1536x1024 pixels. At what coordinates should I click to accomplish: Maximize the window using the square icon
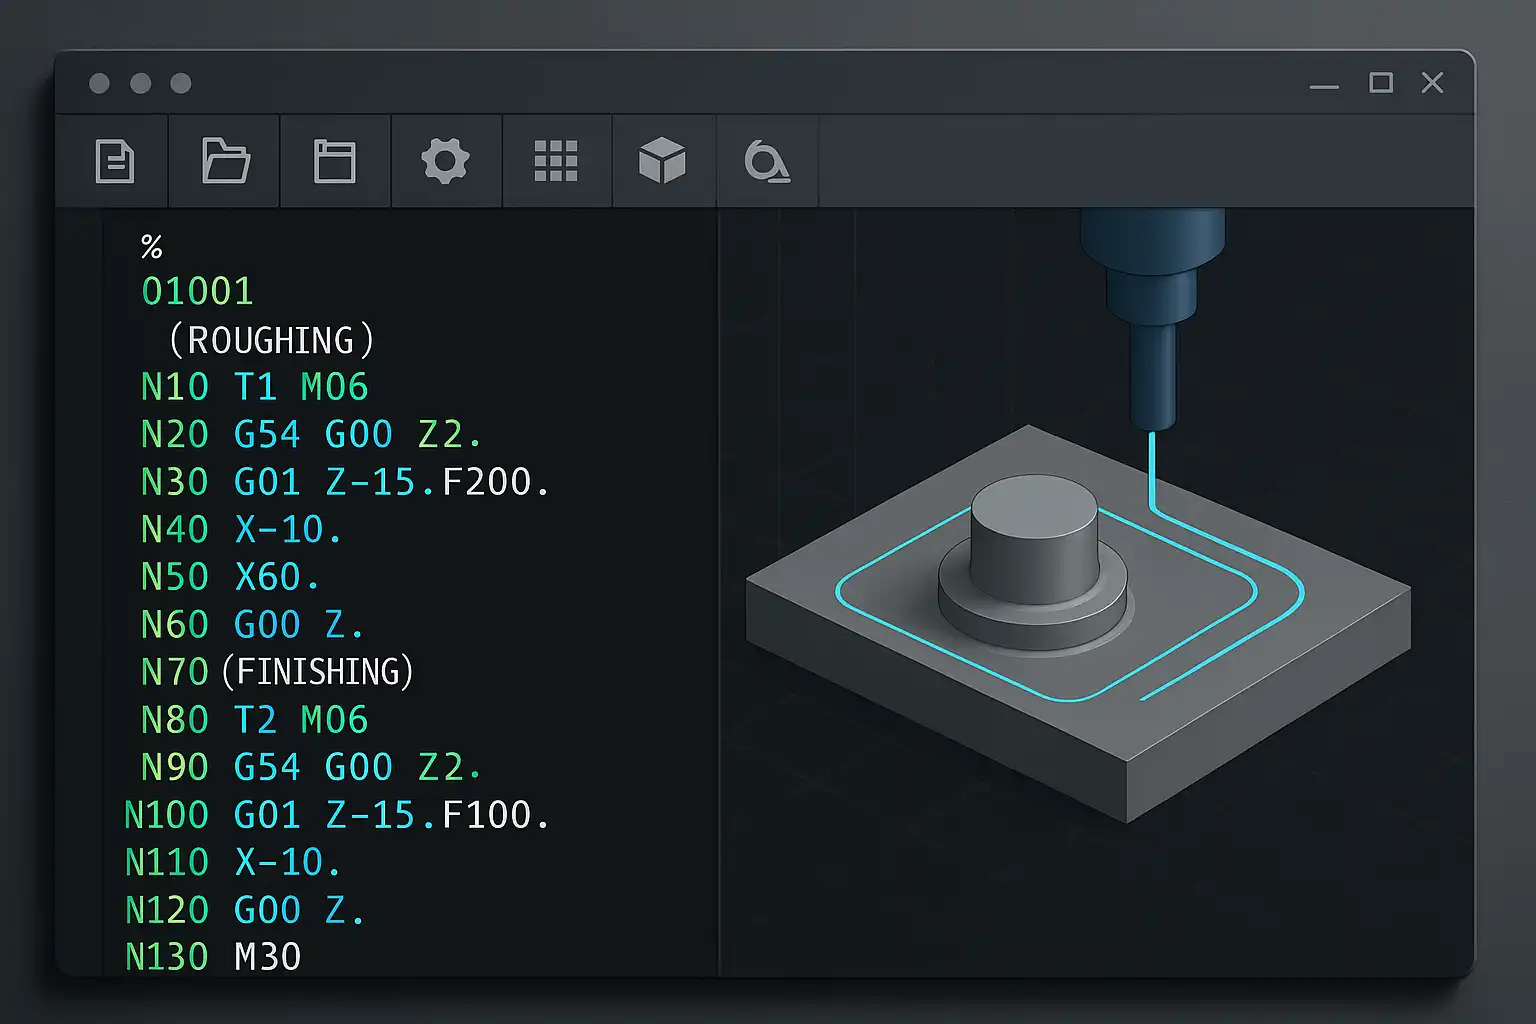click(x=1381, y=83)
